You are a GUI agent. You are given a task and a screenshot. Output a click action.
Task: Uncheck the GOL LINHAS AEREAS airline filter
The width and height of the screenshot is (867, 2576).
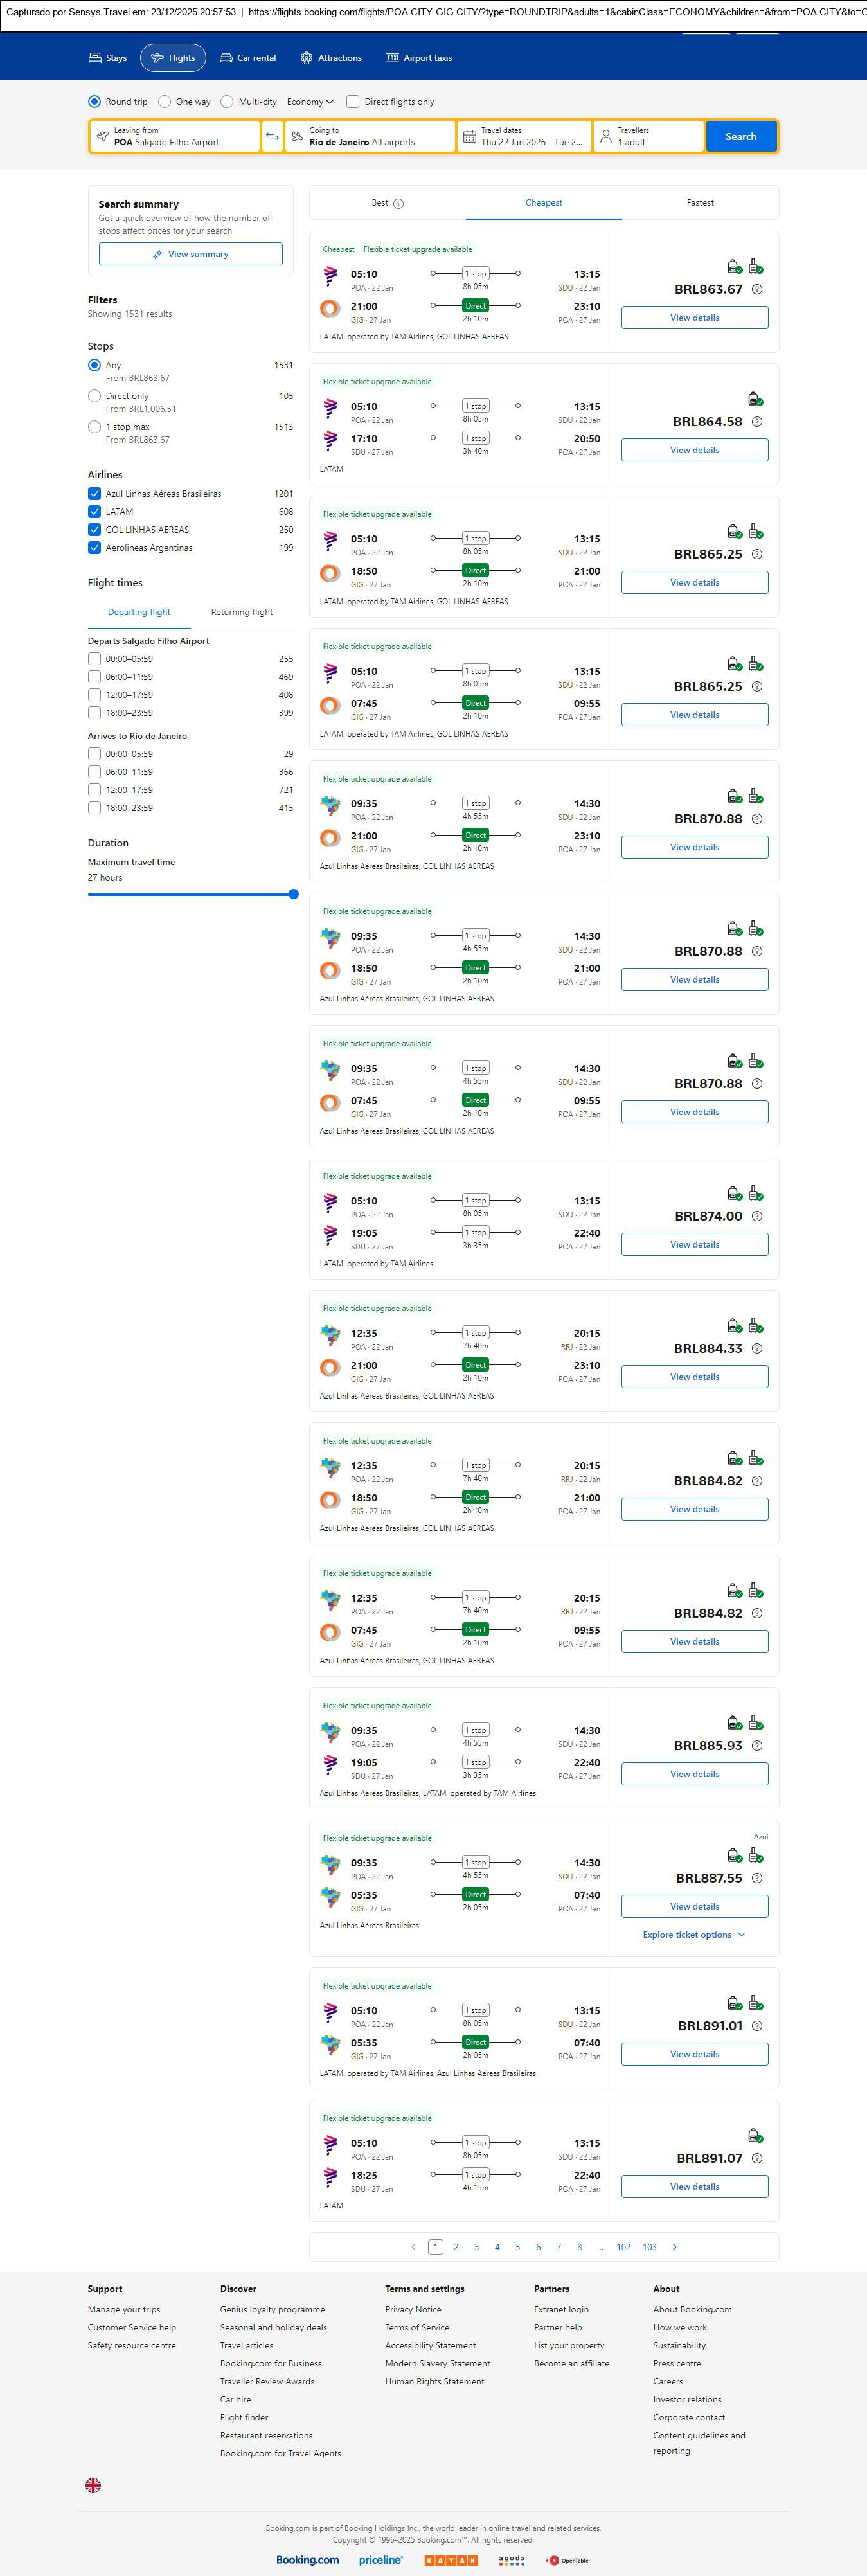[94, 530]
